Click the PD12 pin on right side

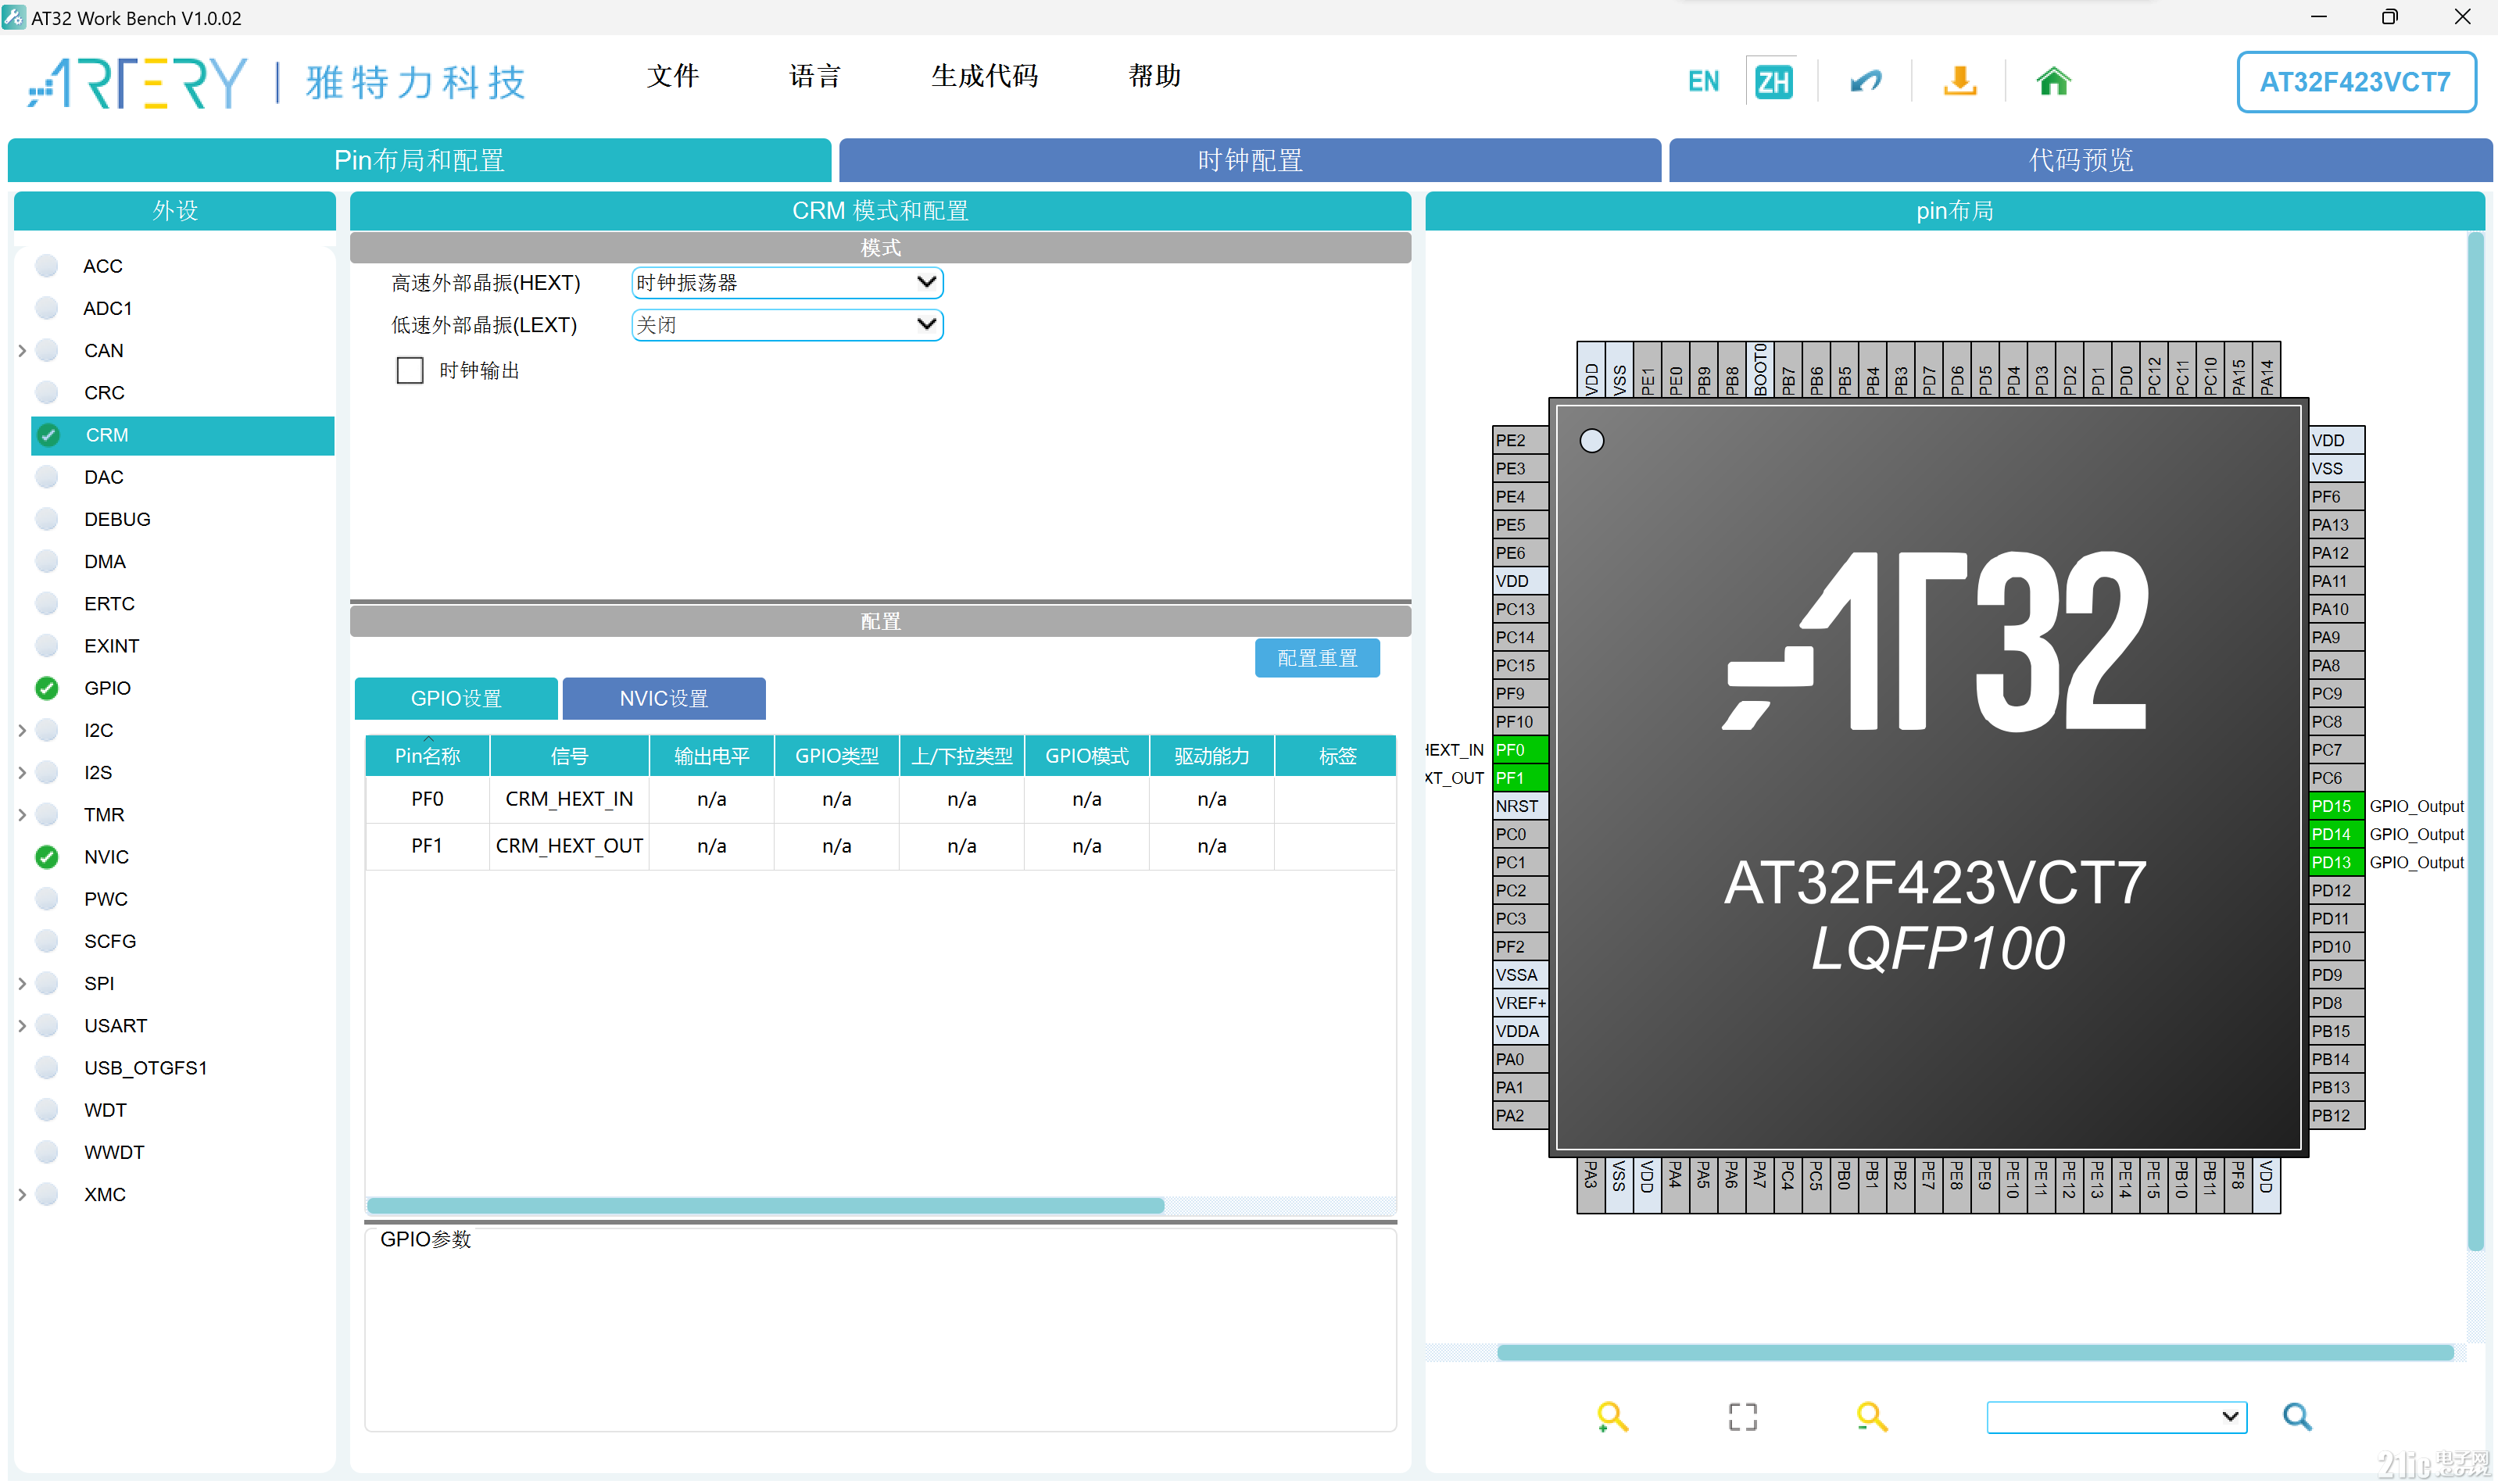click(2336, 890)
